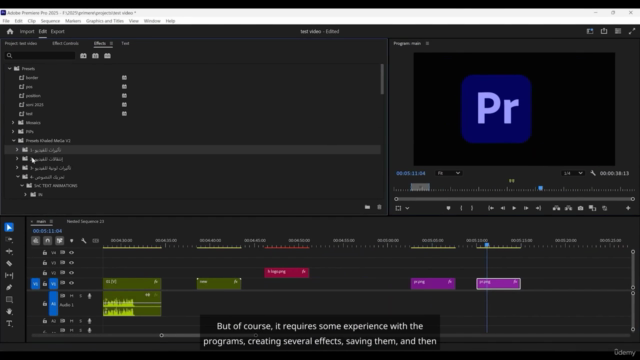This screenshot has width=640, height=360.
Task: Open the Effects panel menu
Action: (x=111, y=43)
